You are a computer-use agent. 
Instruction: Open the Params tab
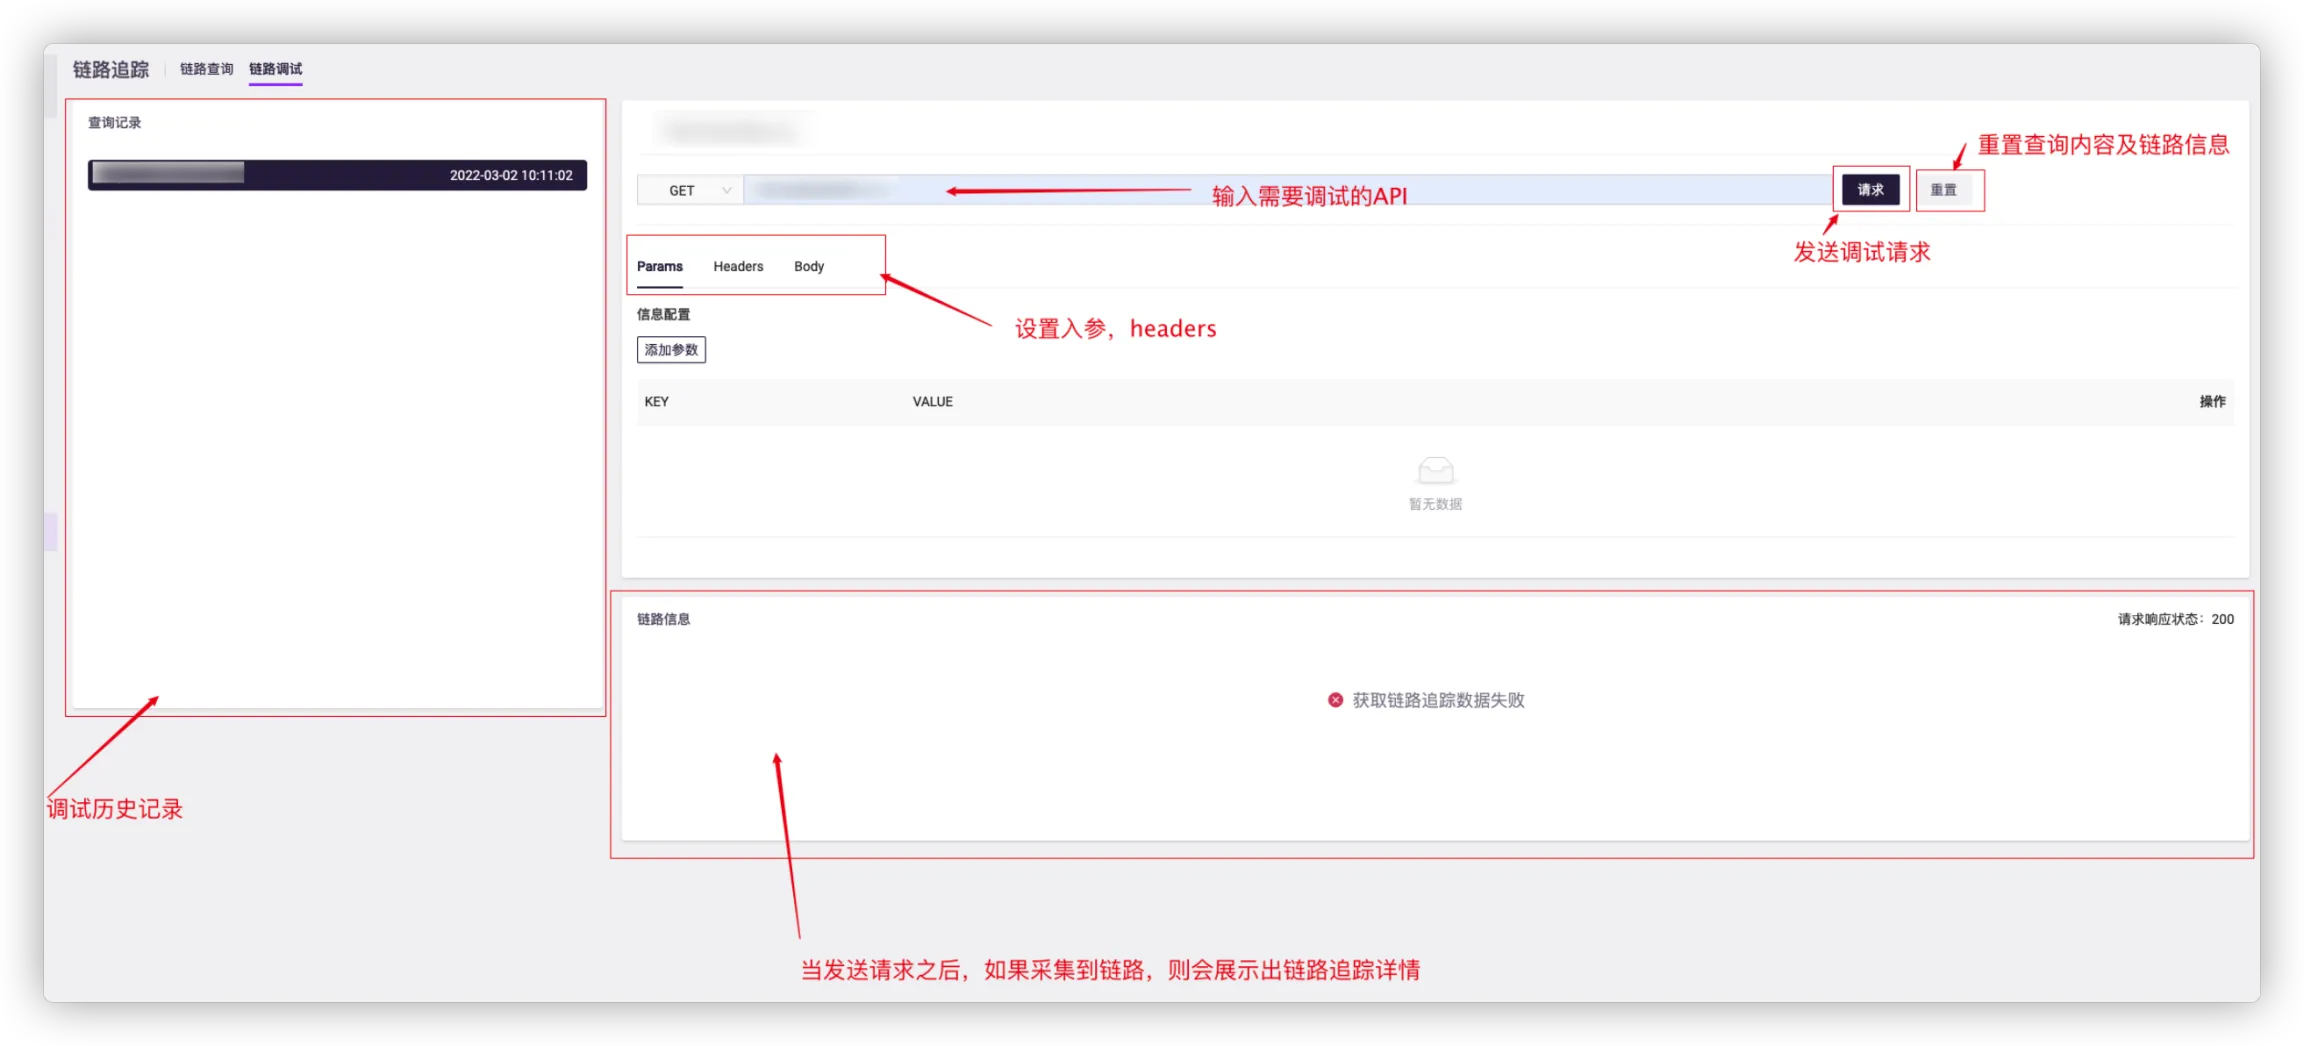660,266
